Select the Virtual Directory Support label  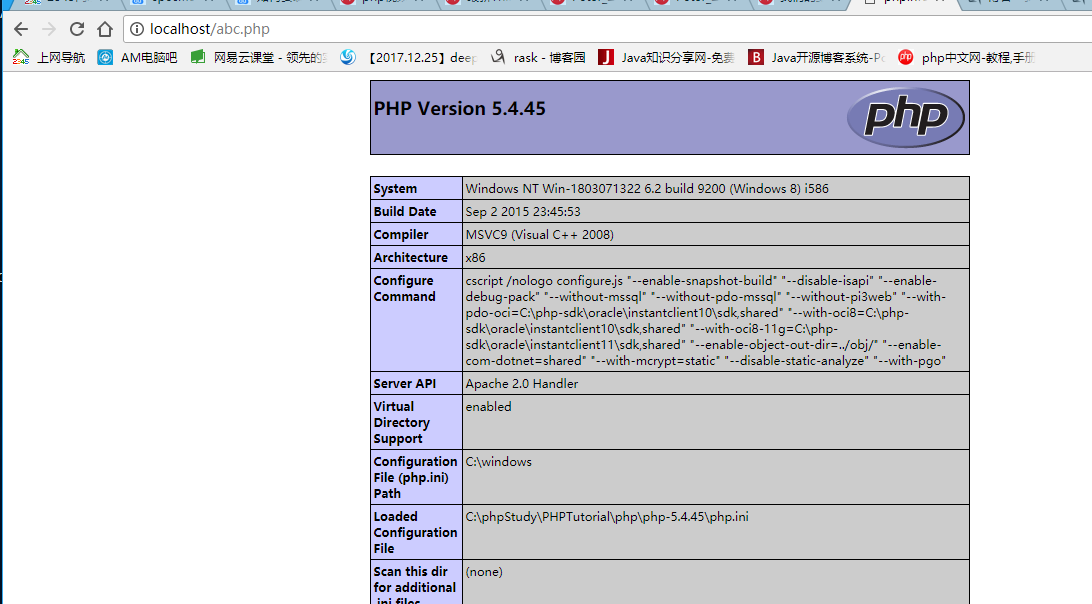[x=416, y=423]
